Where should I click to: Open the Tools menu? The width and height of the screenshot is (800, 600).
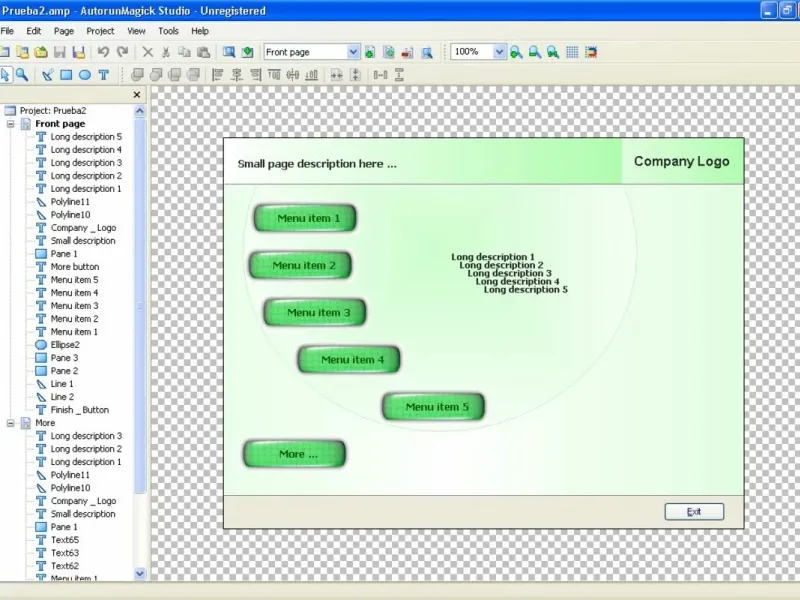168,31
